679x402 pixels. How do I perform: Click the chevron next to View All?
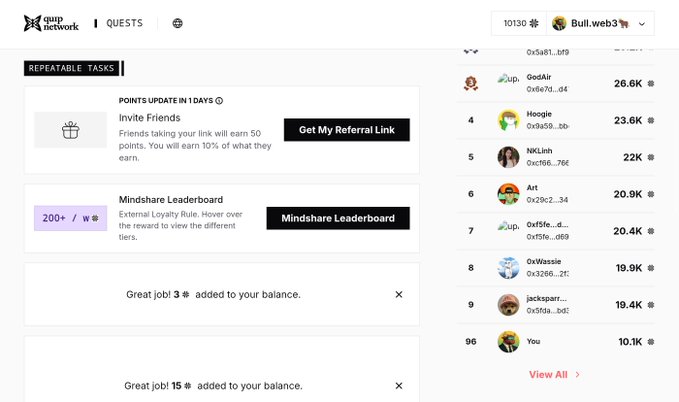tap(577, 375)
